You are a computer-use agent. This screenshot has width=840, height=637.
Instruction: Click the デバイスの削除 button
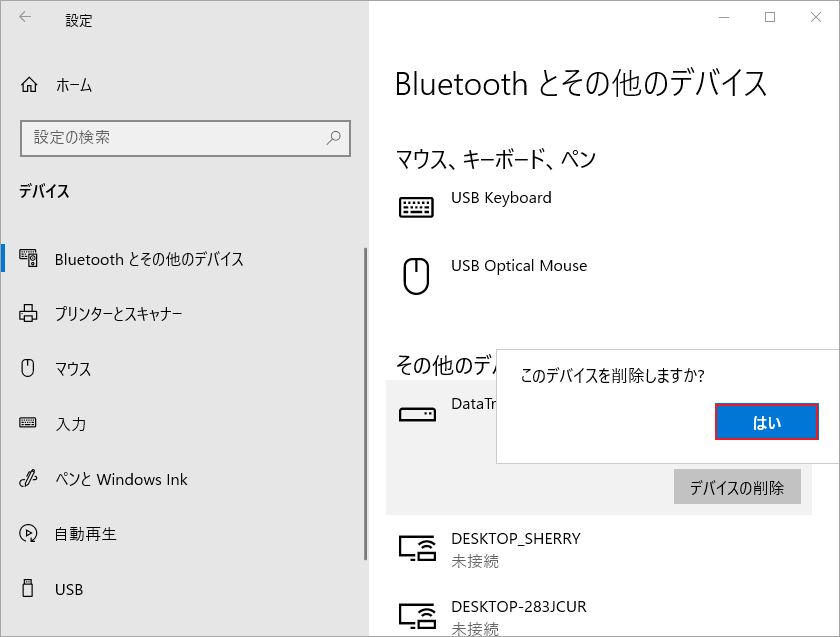coord(738,487)
